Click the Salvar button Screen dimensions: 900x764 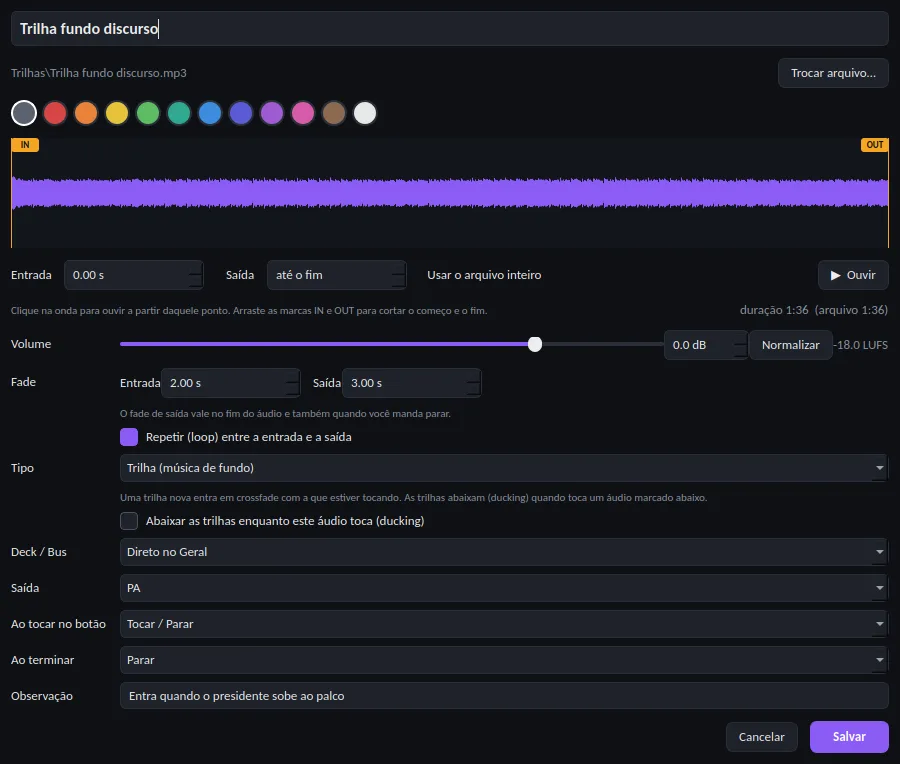point(849,737)
